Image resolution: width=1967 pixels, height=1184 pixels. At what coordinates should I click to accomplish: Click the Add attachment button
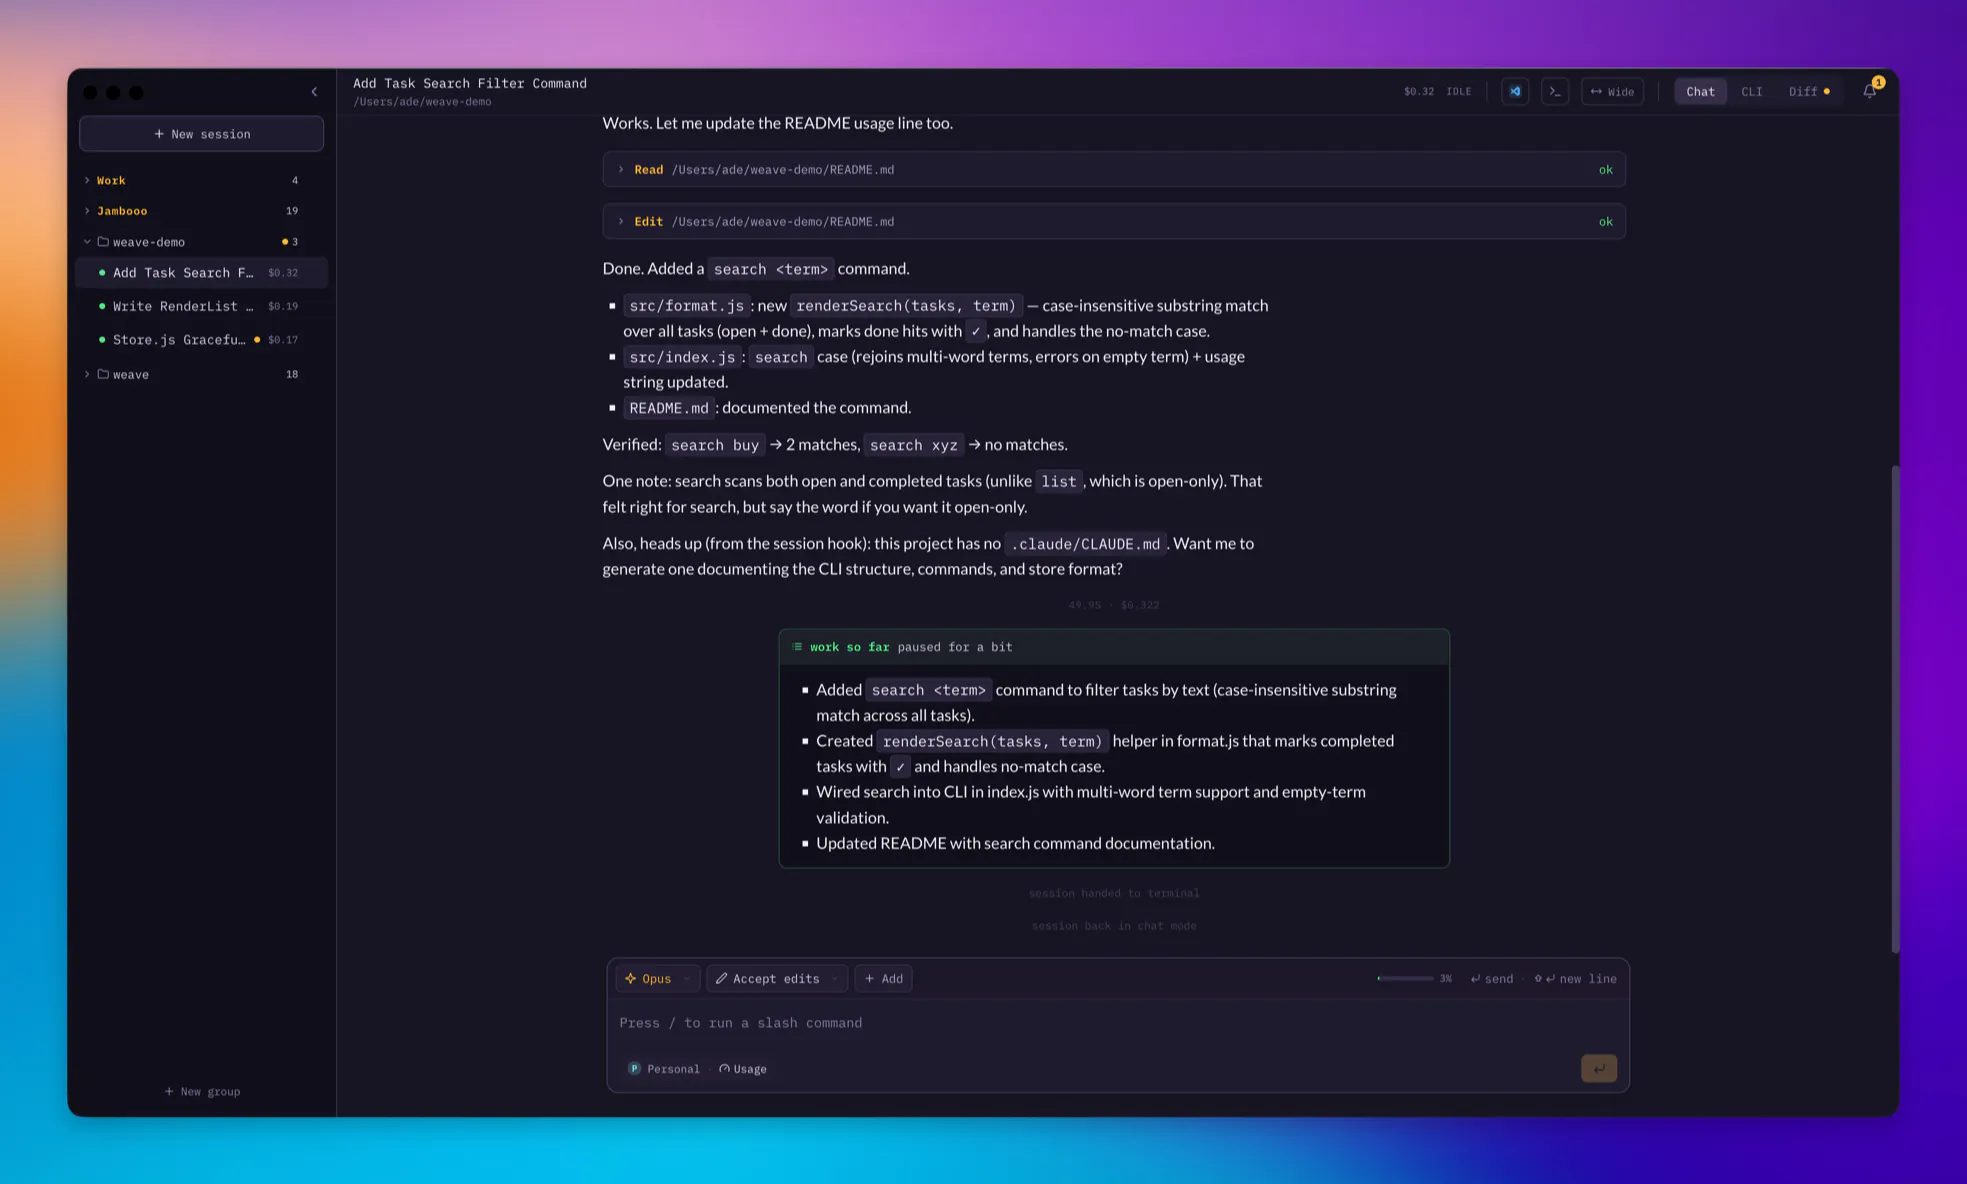(x=883, y=978)
